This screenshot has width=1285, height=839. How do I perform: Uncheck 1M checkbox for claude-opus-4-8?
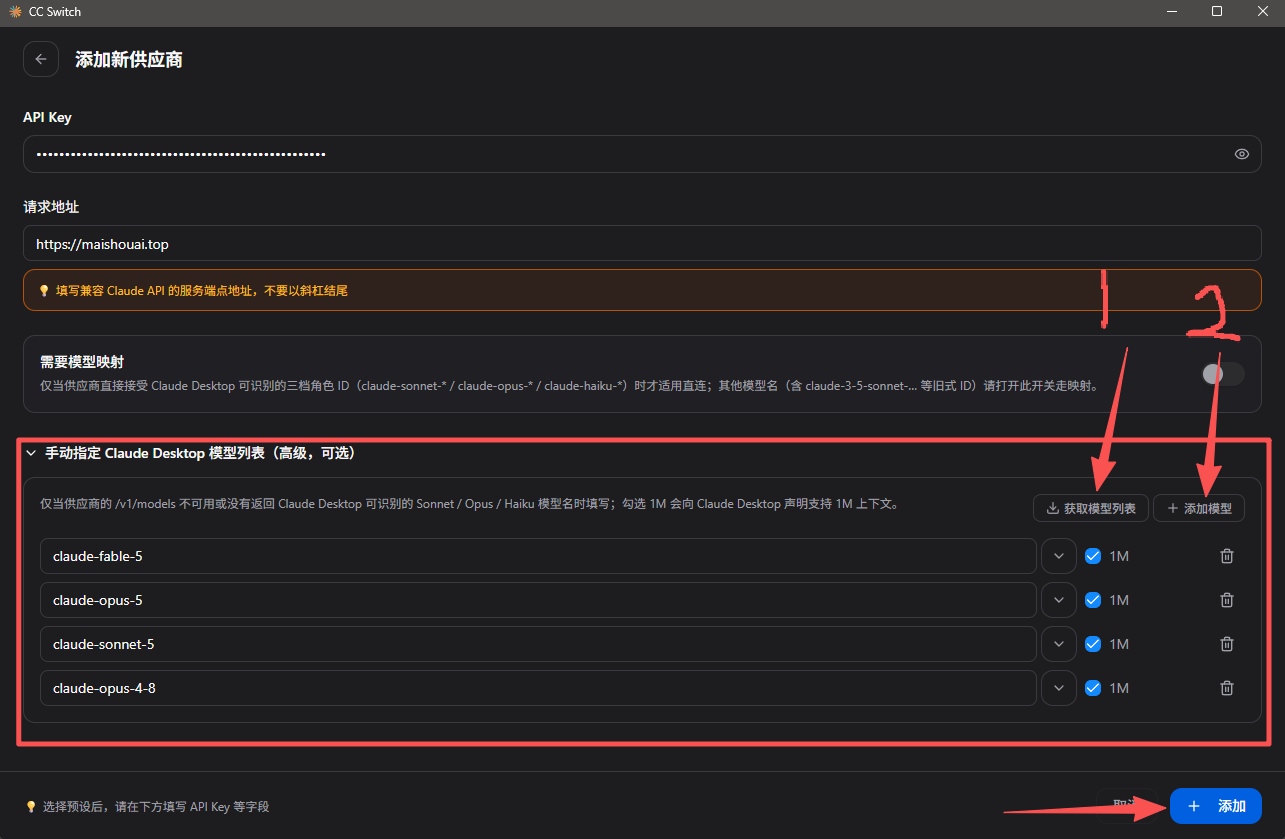point(1093,688)
